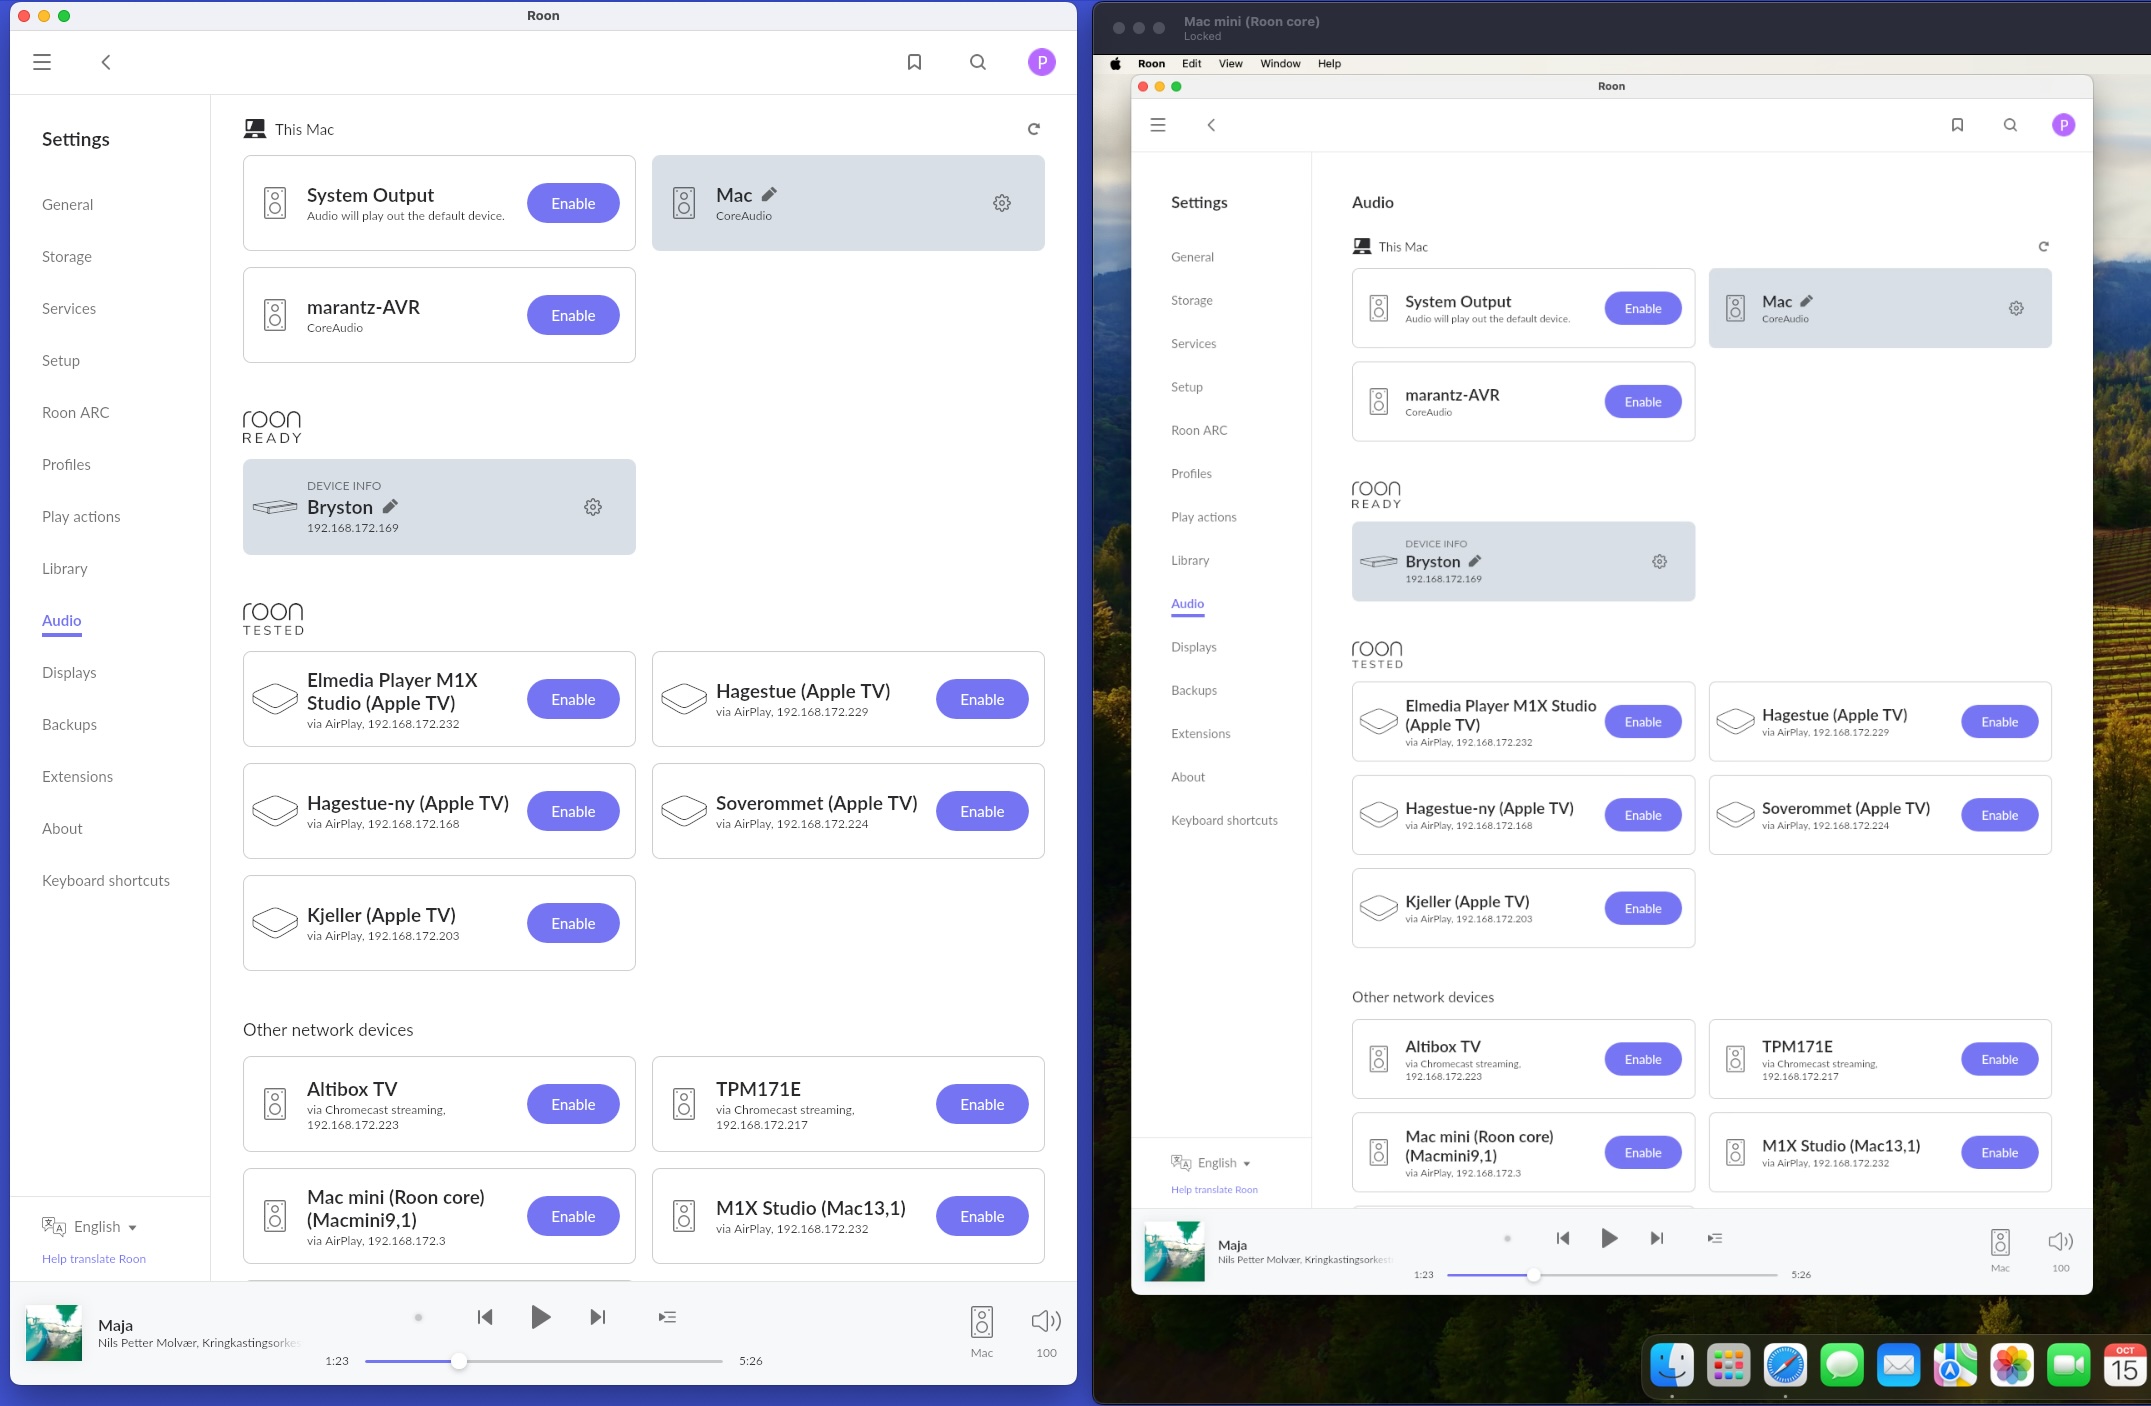Viewport: 2151px width, 1406px height.
Task: Open queue icon in Mac mini window footer
Action: (x=1714, y=1238)
